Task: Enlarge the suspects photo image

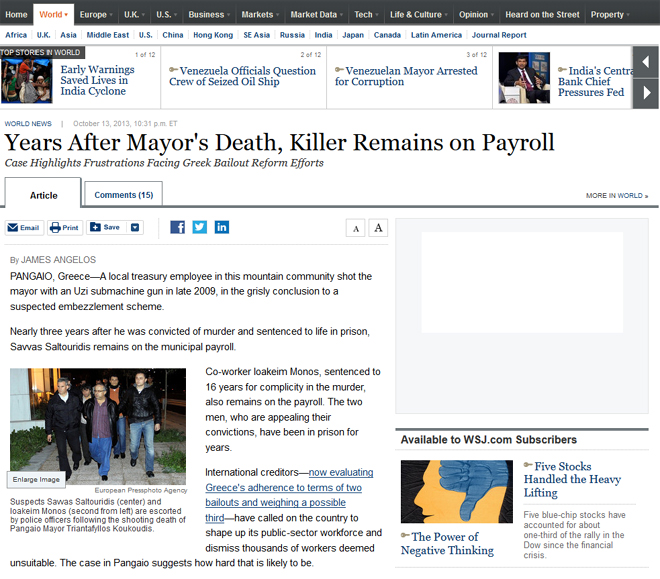Action: (x=36, y=478)
